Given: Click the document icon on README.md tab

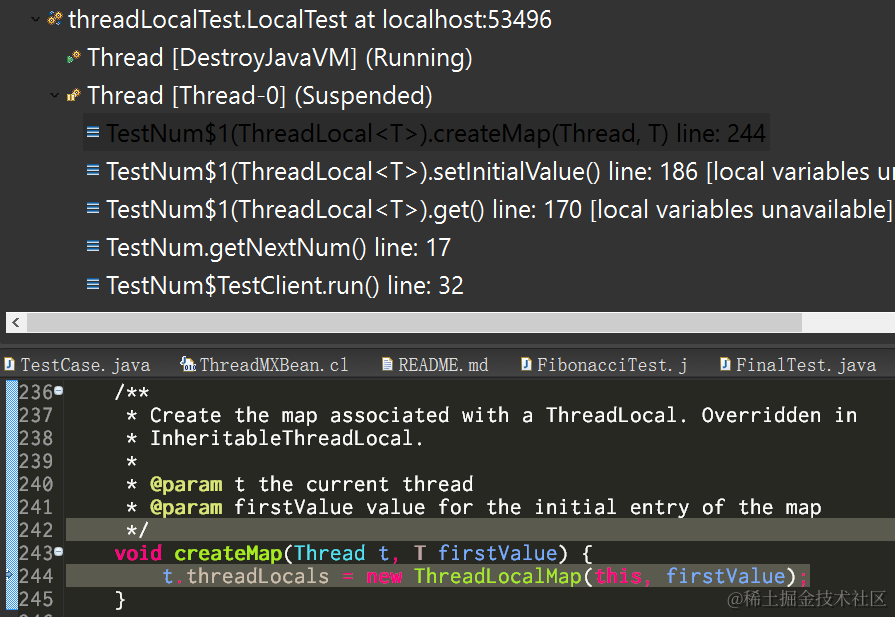Looking at the screenshot, I should pos(387,364).
